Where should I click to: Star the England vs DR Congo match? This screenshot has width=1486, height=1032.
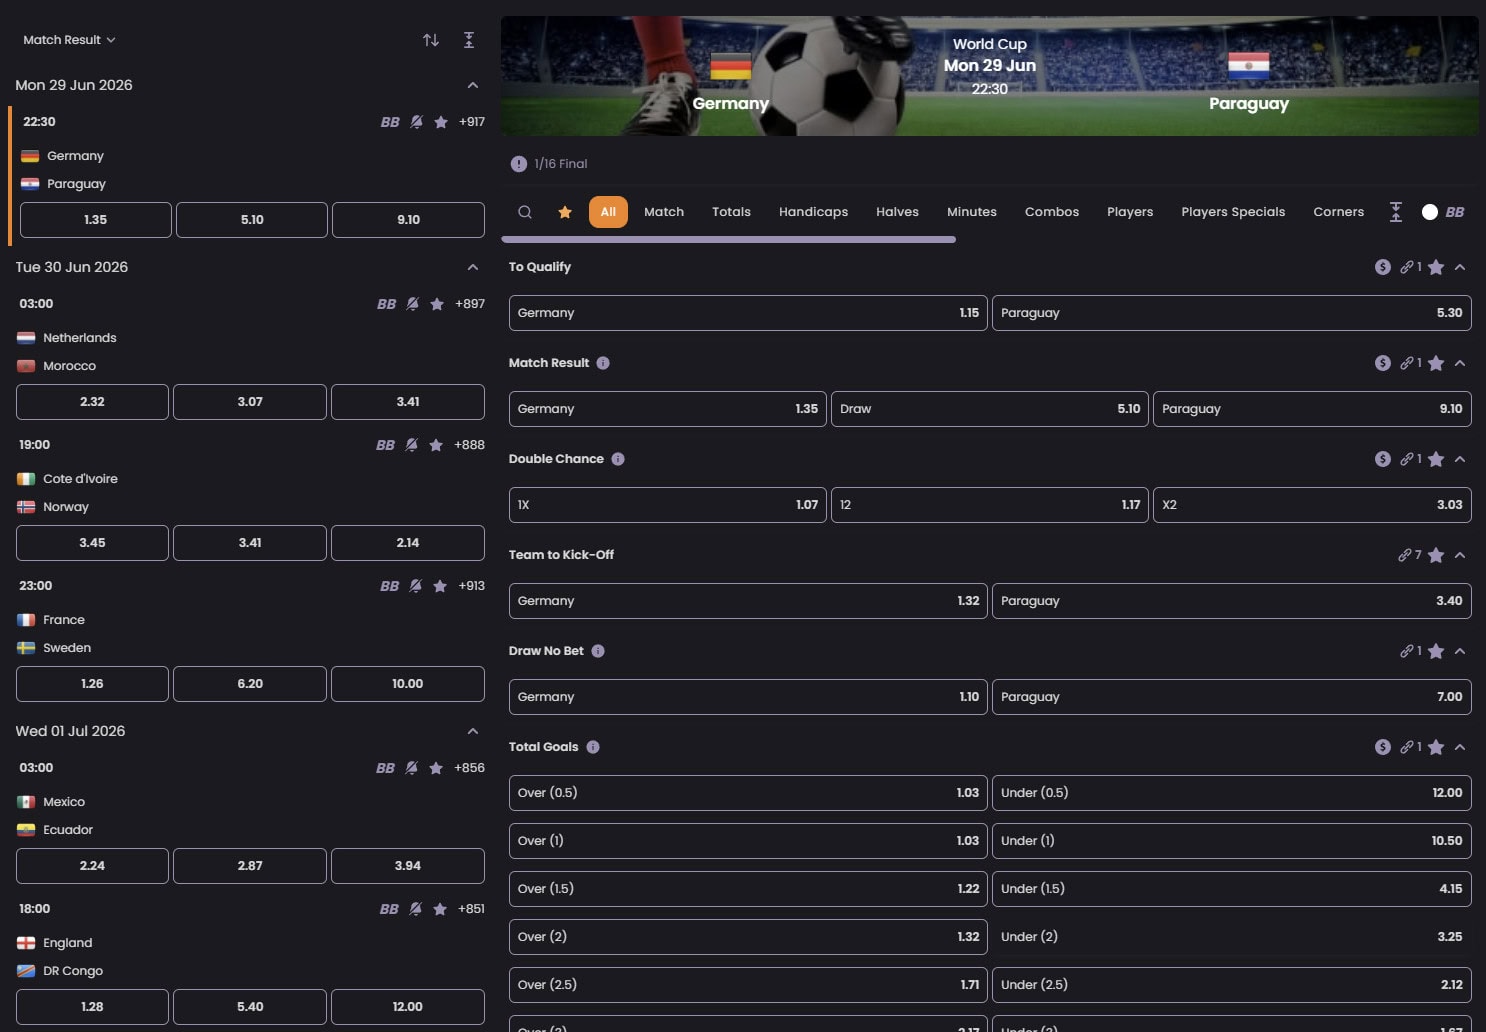click(440, 909)
